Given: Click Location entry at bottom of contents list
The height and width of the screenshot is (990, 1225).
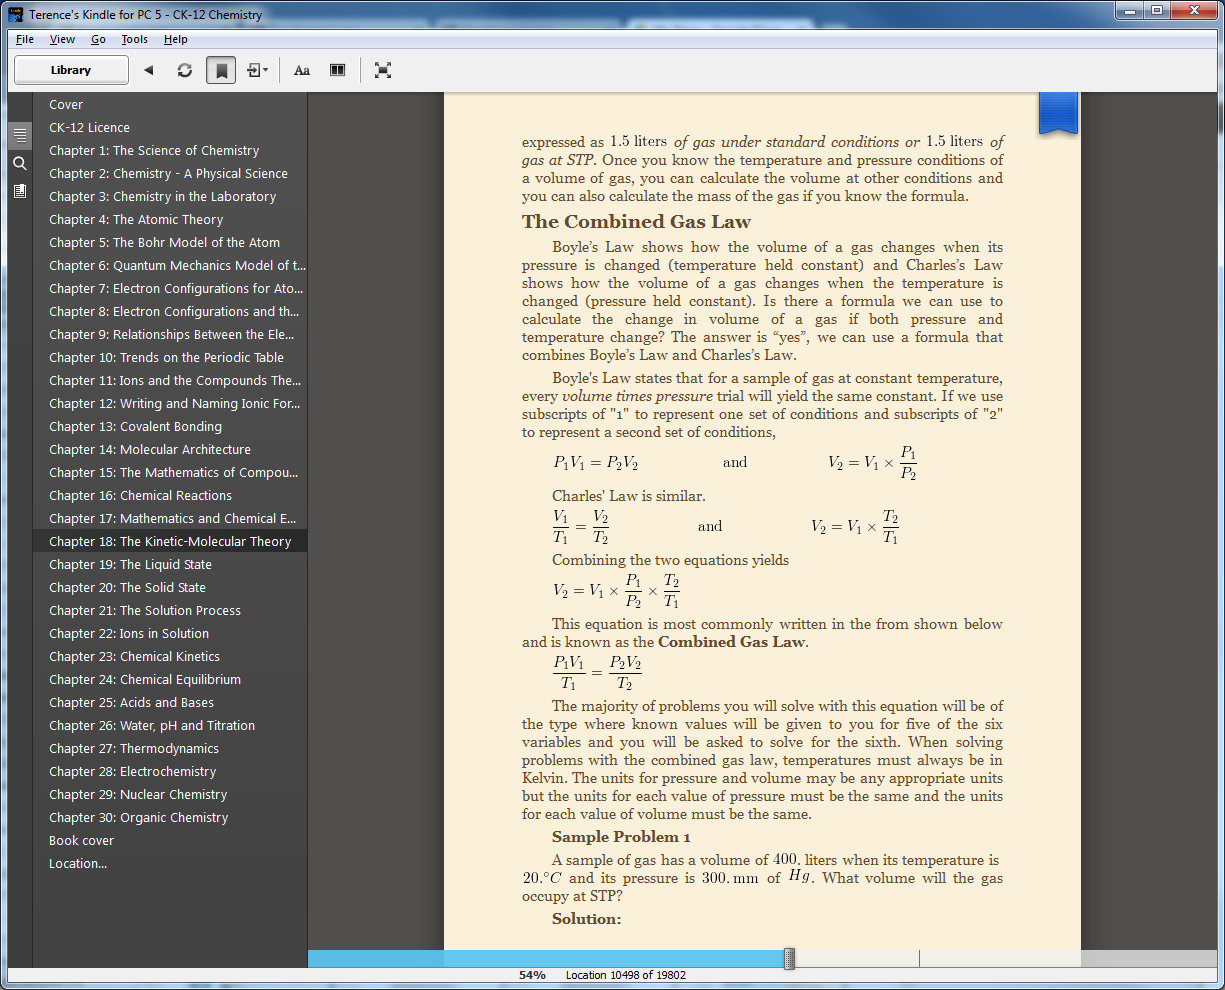Looking at the screenshot, I should coord(78,863).
